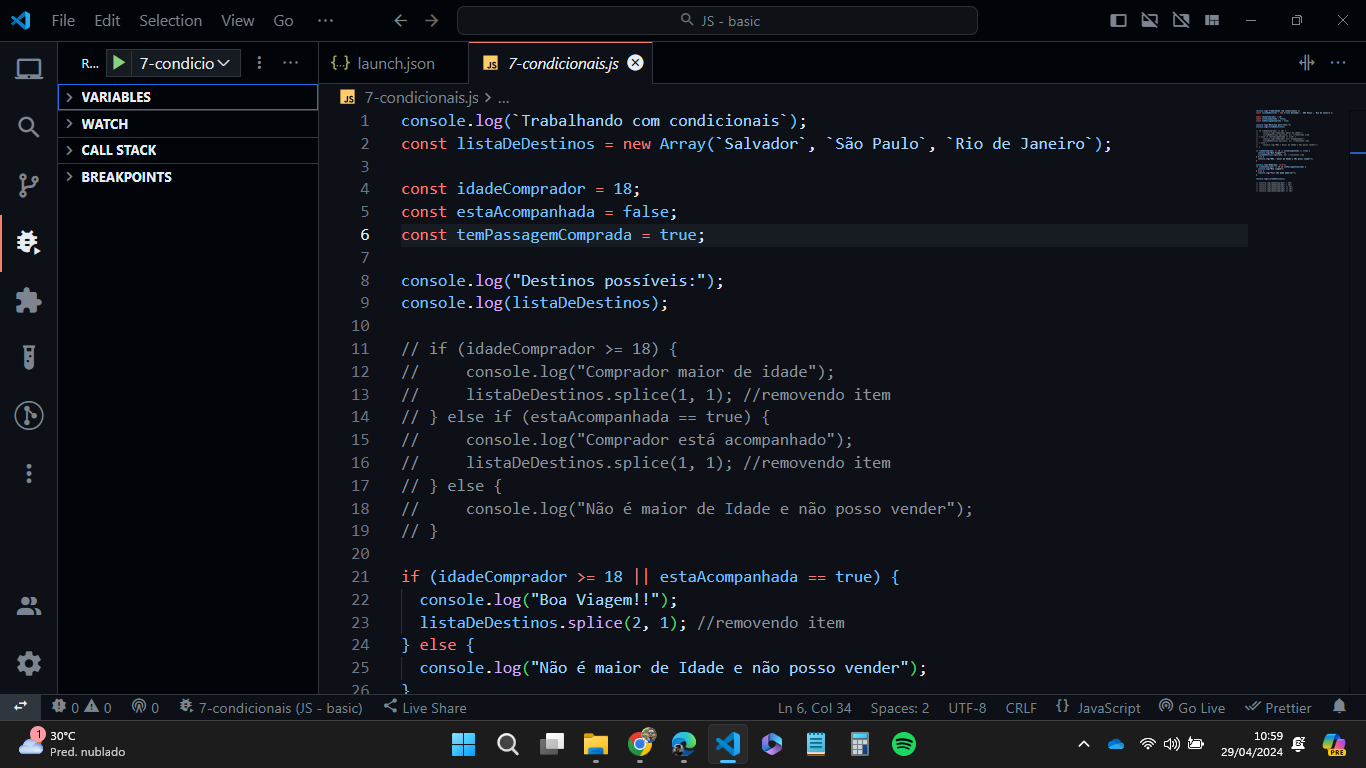This screenshot has width=1366, height=768.
Task: Select the Run and Debug view icon
Action: (29, 242)
